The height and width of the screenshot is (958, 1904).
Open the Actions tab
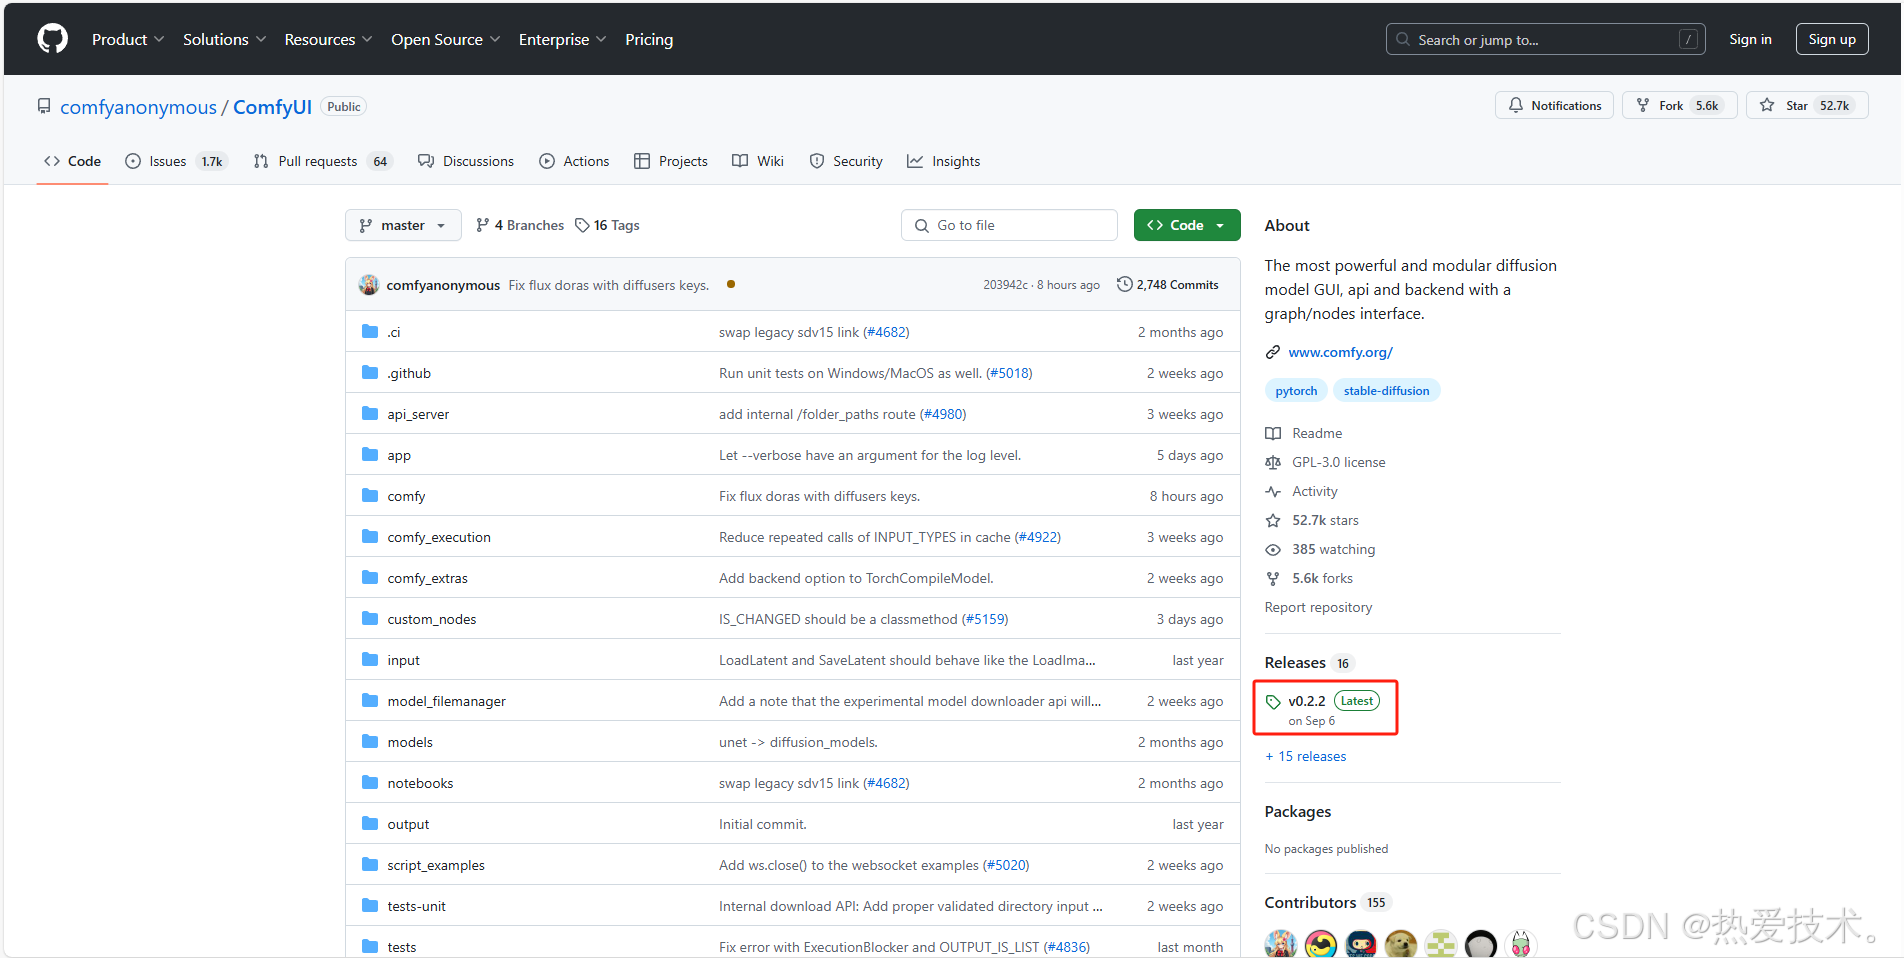pyautogui.click(x=574, y=161)
